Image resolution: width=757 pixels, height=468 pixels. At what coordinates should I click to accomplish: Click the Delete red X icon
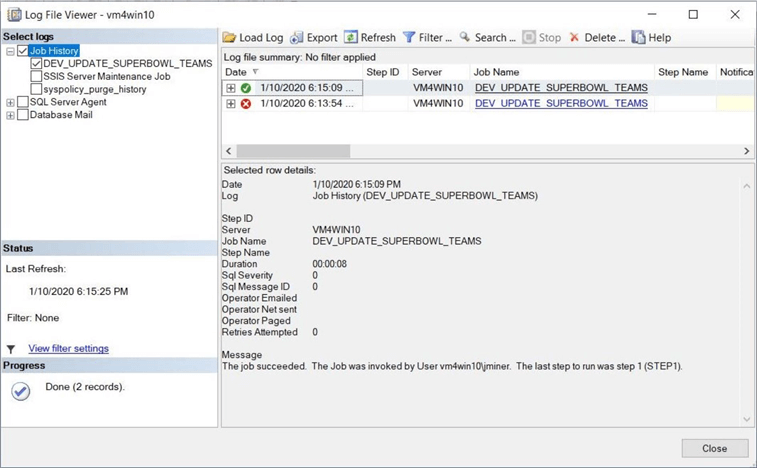pos(574,38)
